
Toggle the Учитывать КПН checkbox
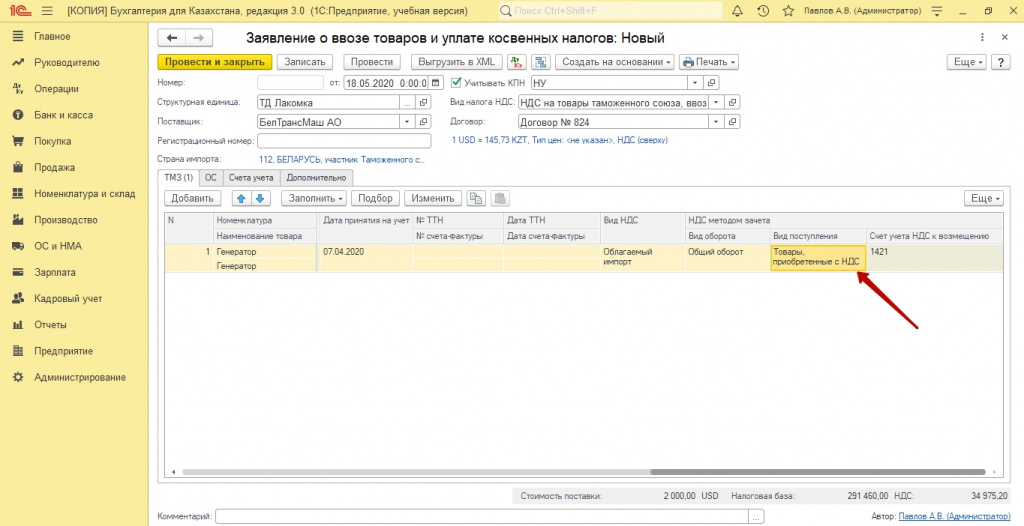coord(456,83)
